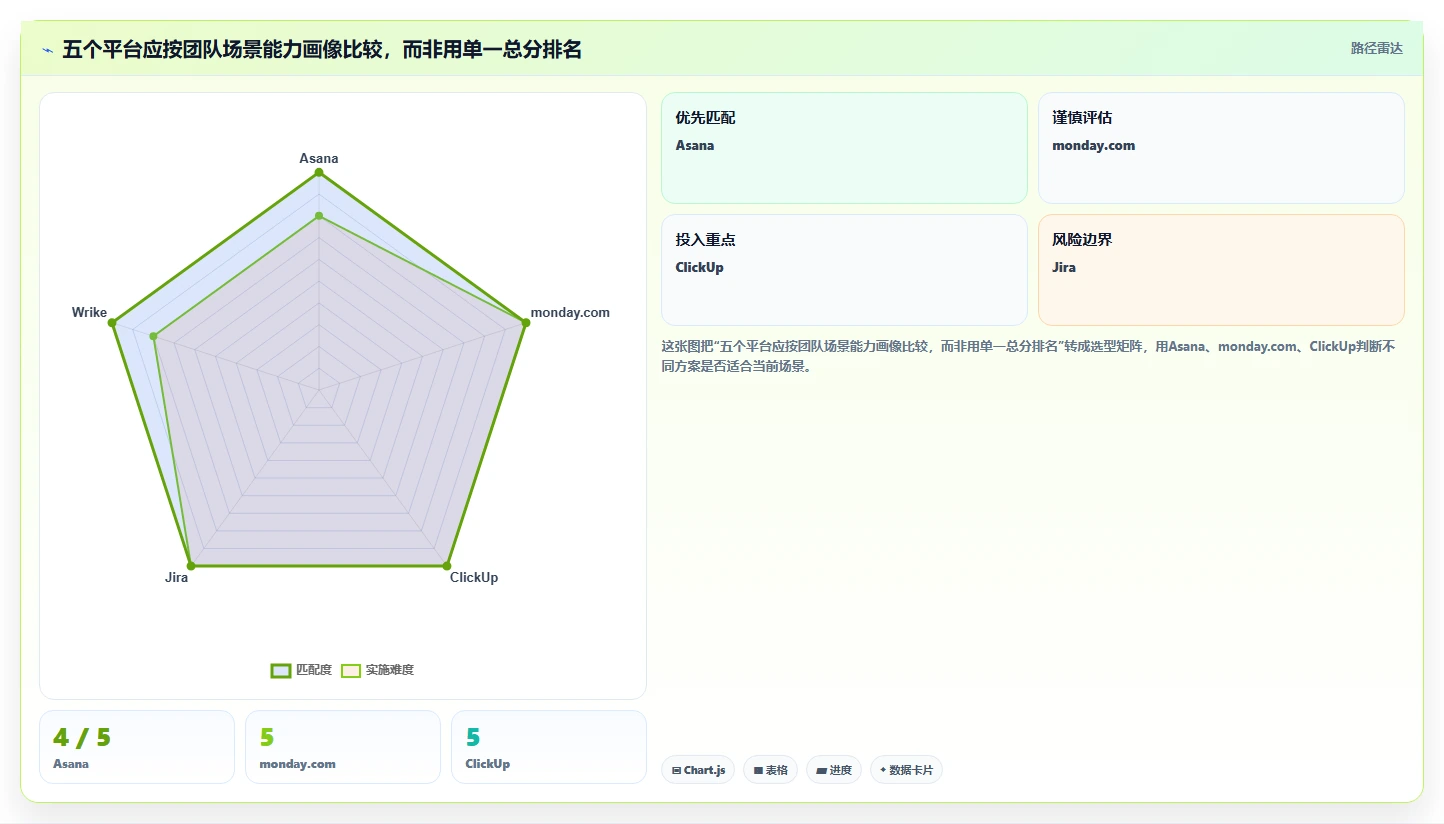1444x824 pixels.
Task: Select the Chart.js tag chip
Action: coord(698,770)
